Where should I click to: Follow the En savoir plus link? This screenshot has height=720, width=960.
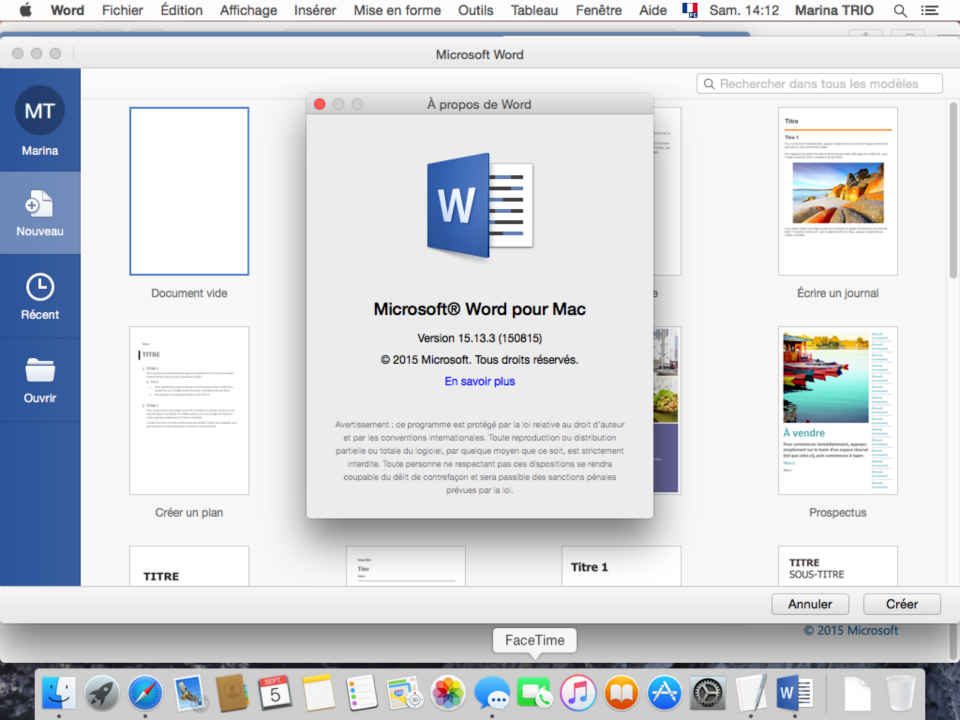(479, 381)
